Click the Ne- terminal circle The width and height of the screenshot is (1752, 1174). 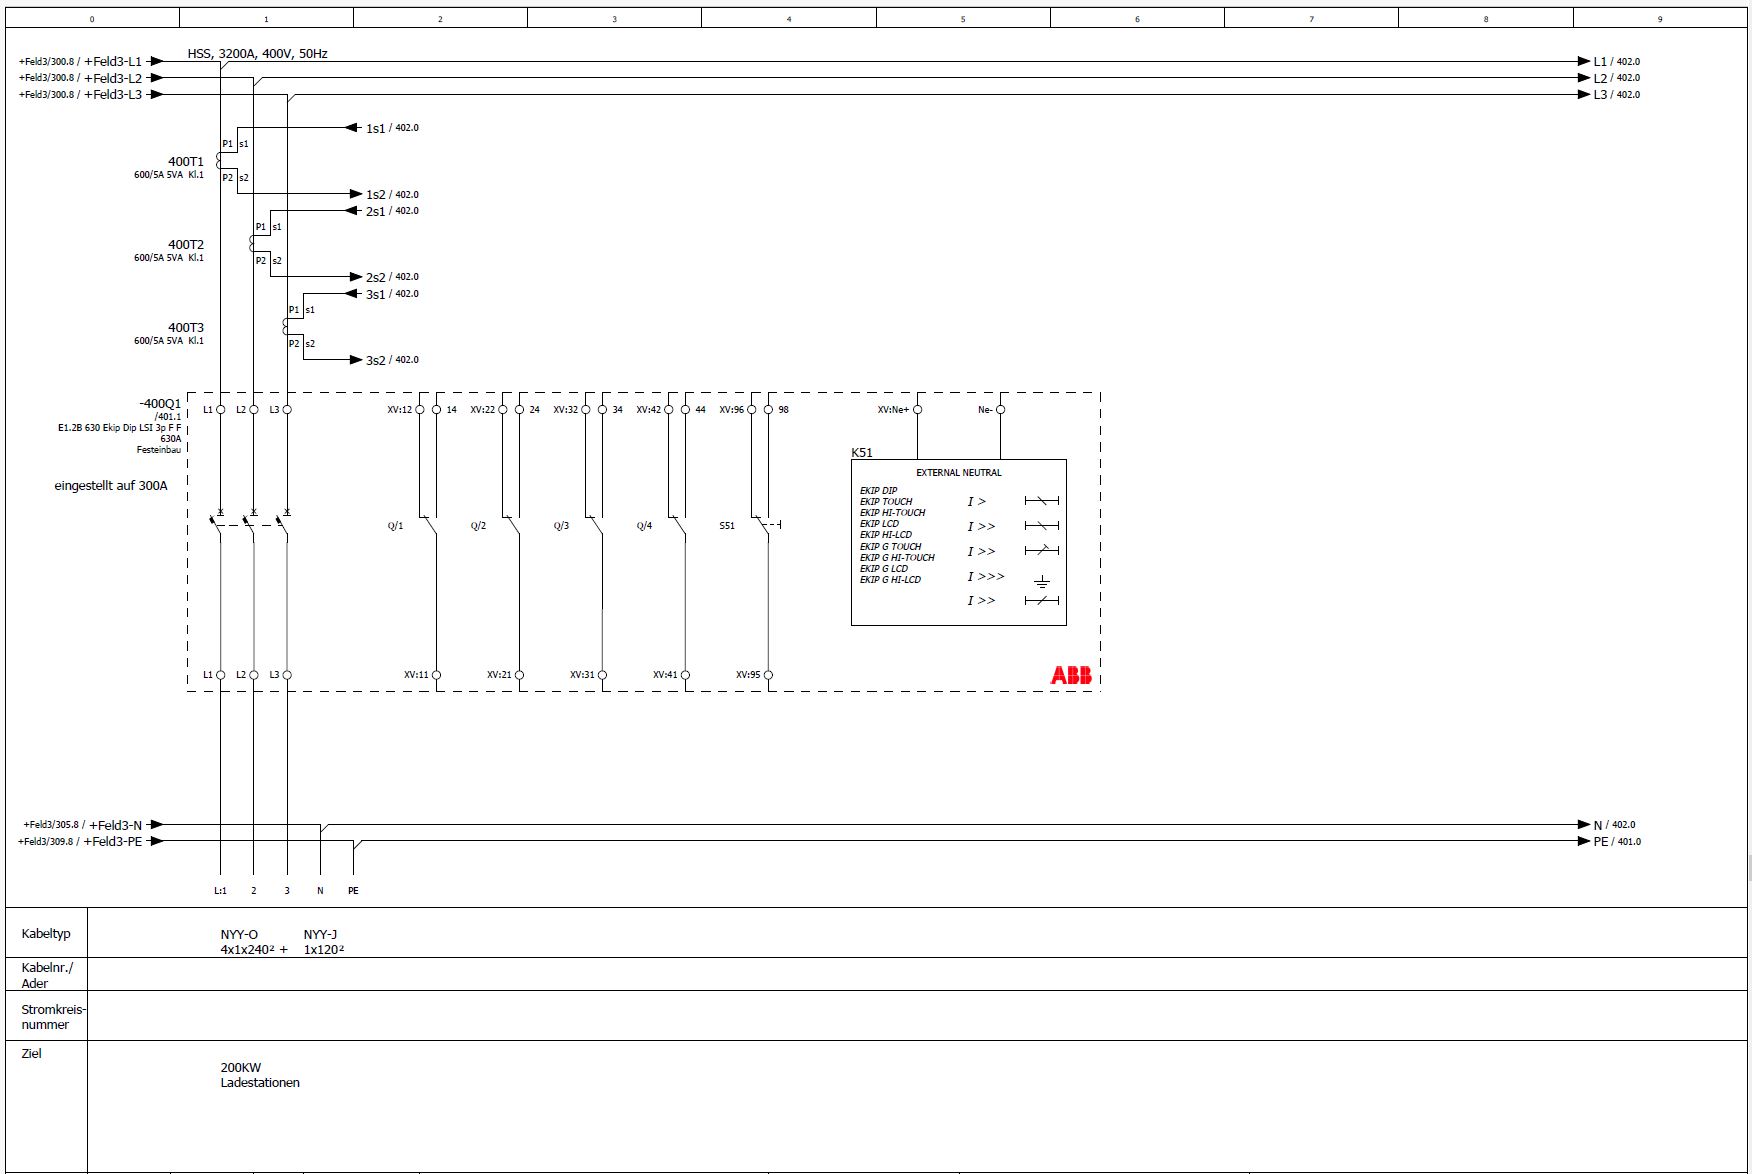pyautogui.click(x=1000, y=409)
